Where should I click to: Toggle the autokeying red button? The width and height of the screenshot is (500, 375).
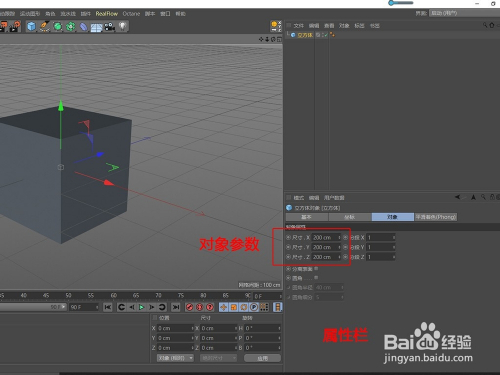point(199,307)
